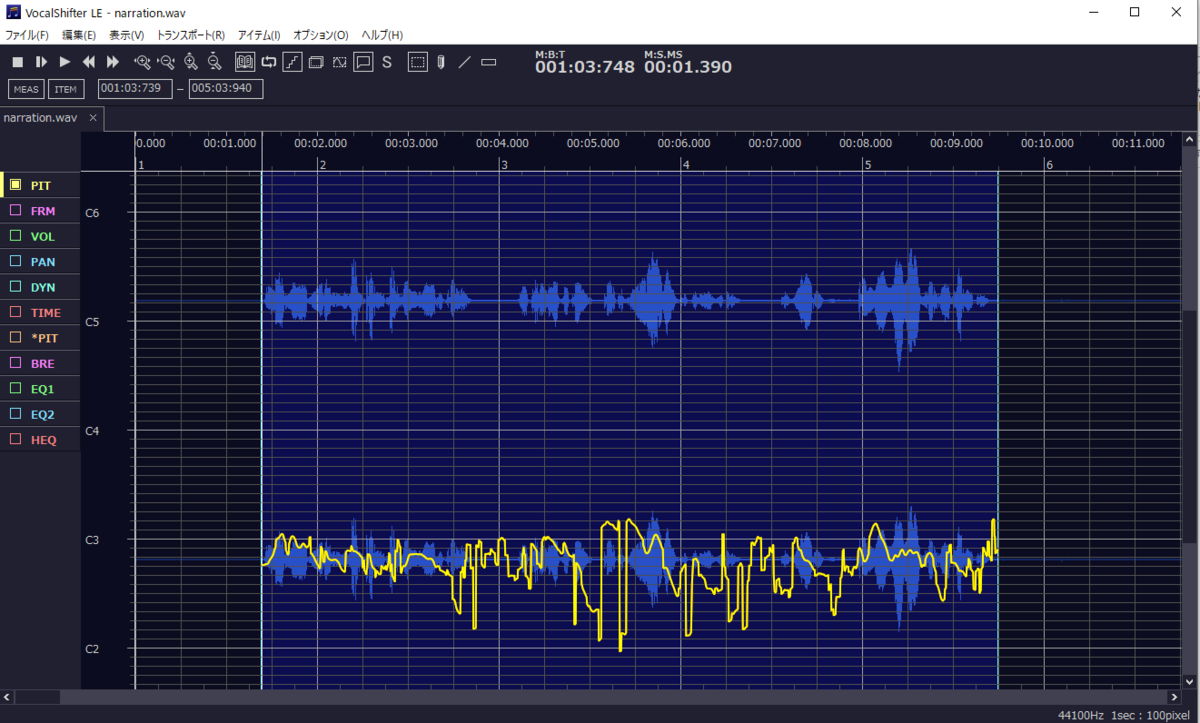This screenshot has width=1200, height=723.
Task: Select the Line draw tool
Action: pyautogui.click(x=464, y=62)
